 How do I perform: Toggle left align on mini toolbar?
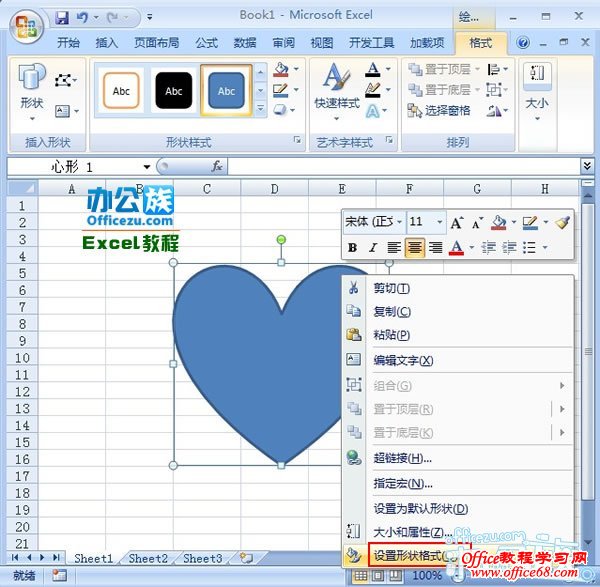(x=394, y=248)
